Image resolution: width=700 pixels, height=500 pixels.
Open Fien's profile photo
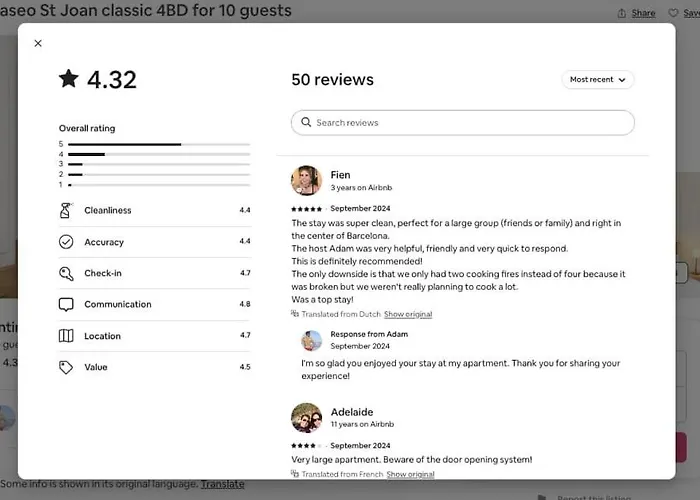(306, 180)
